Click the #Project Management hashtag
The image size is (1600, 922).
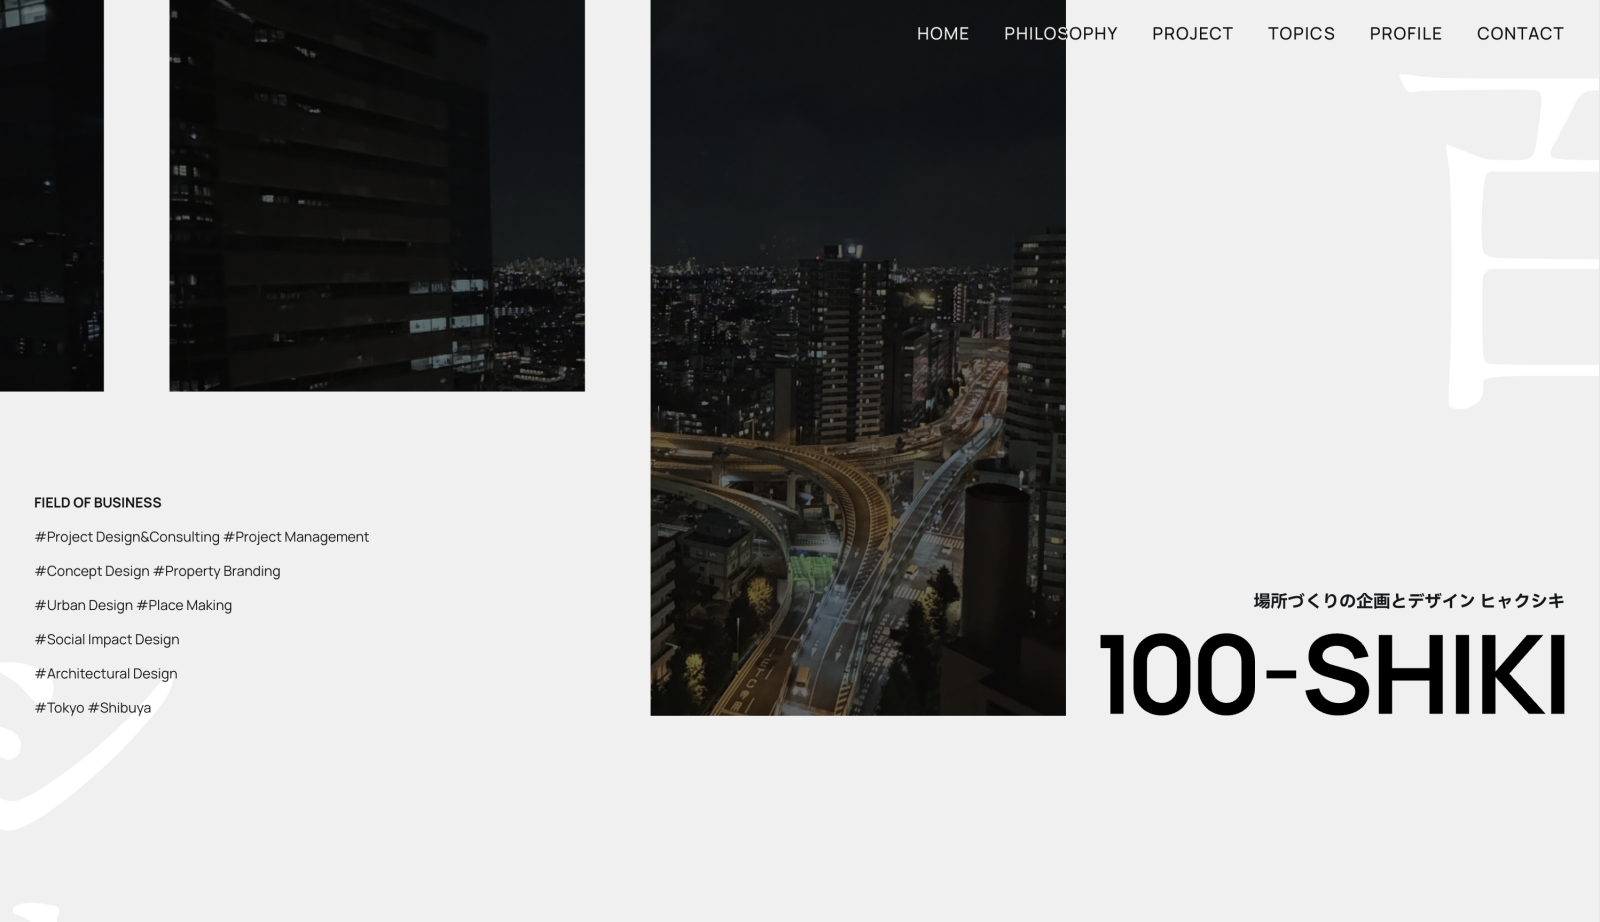[296, 537]
